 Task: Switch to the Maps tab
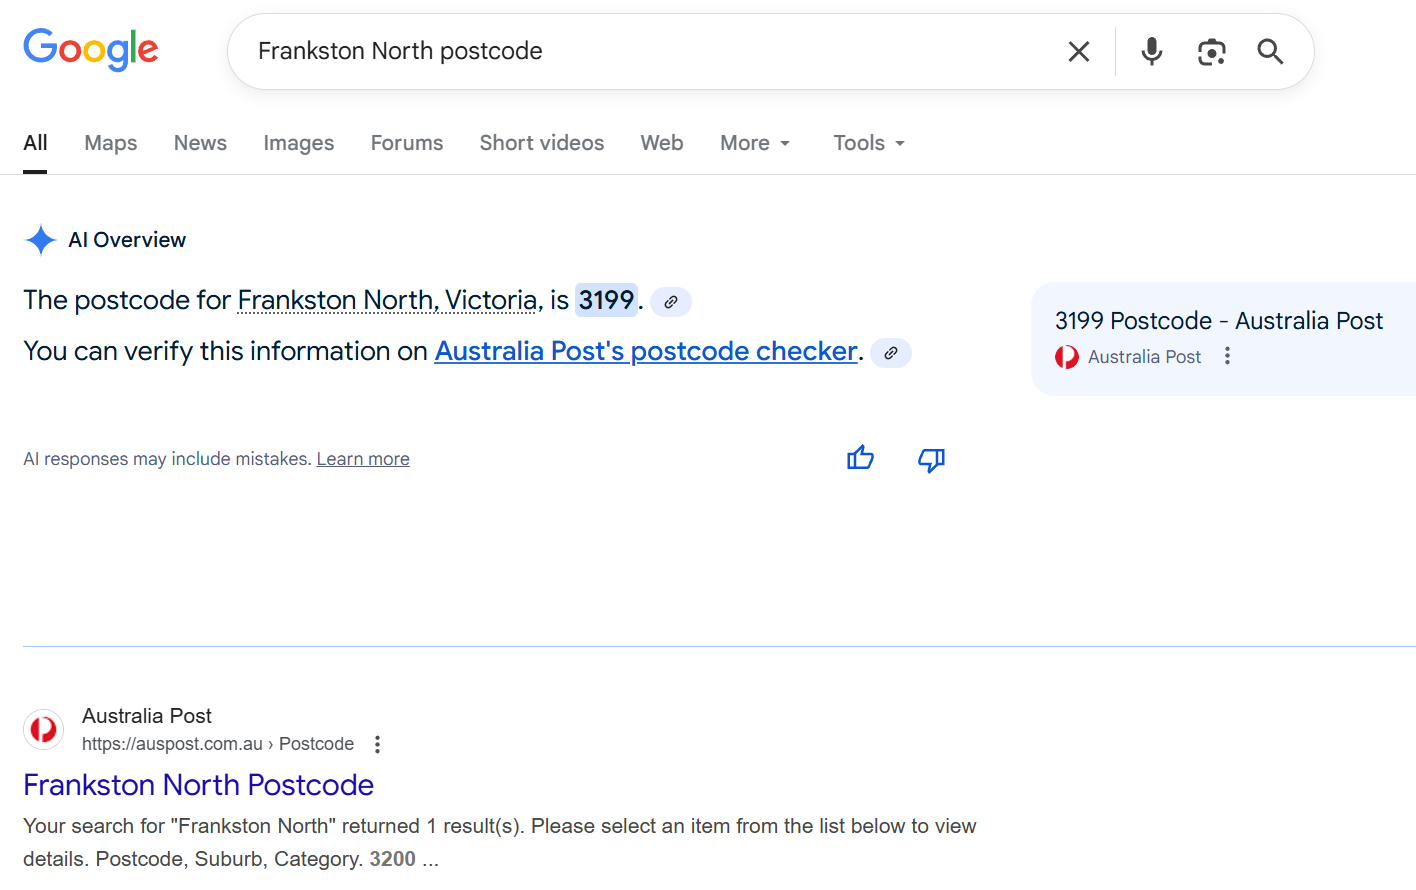(x=111, y=143)
